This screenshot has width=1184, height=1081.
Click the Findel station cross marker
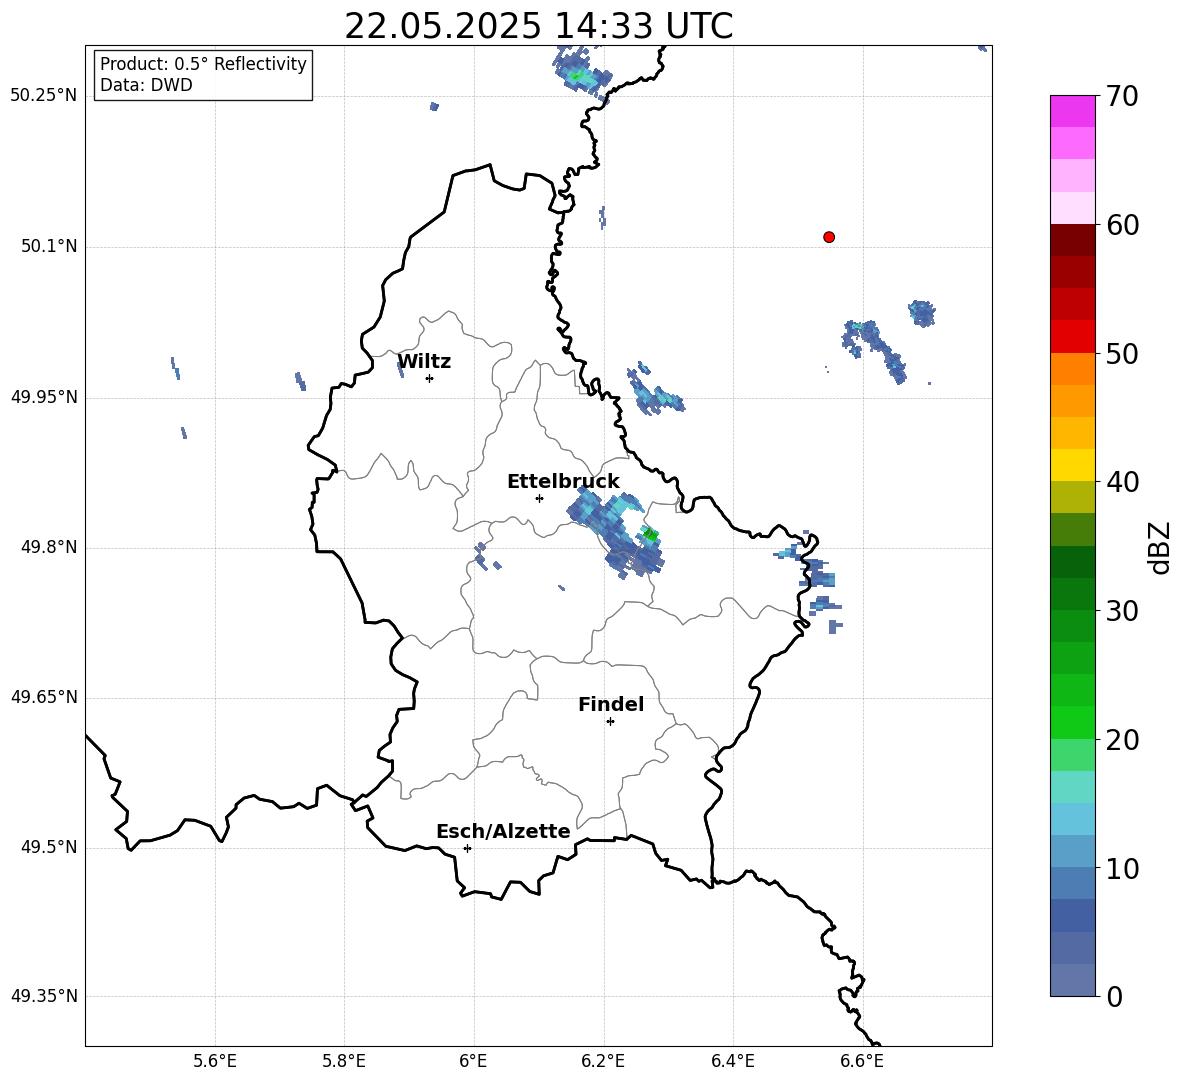[x=610, y=722]
